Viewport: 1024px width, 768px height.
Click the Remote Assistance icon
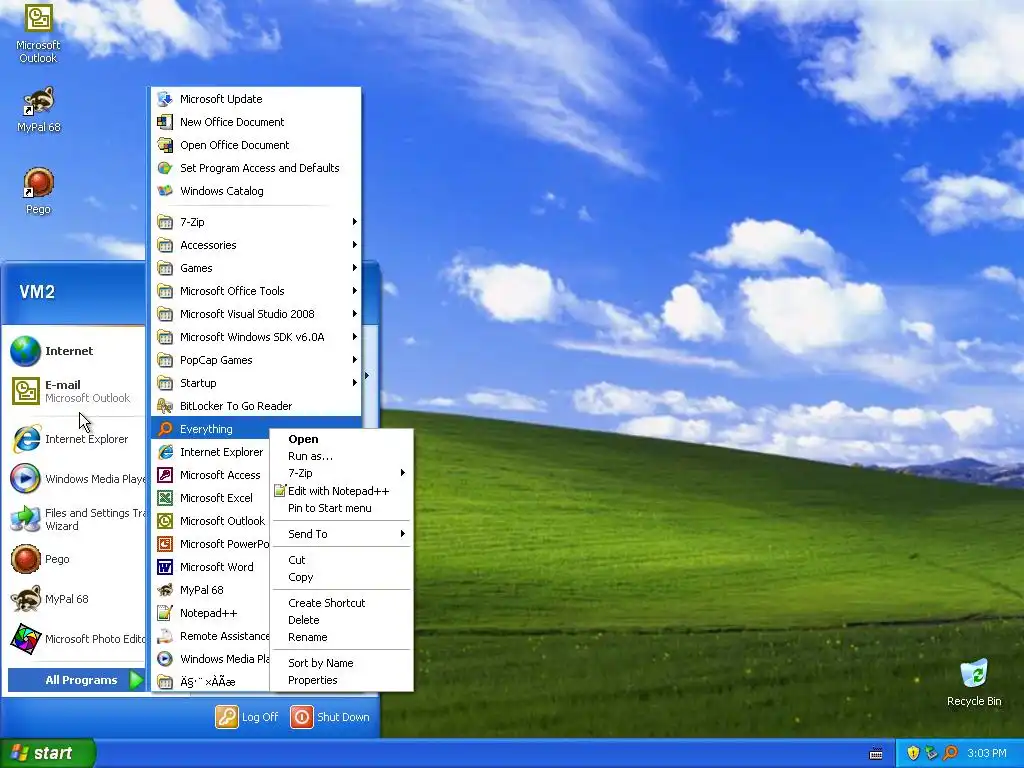[165, 635]
